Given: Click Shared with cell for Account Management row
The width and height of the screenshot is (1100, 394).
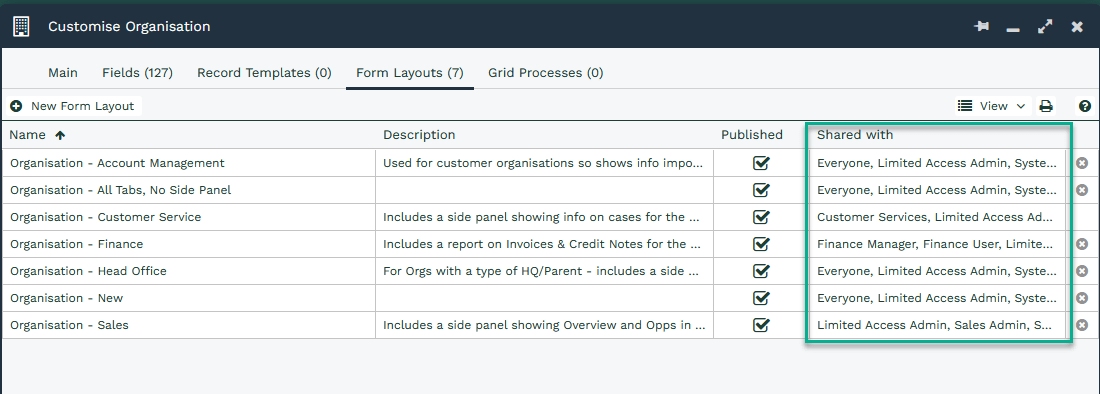Looking at the screenshot, I should (x=937, y=163).
